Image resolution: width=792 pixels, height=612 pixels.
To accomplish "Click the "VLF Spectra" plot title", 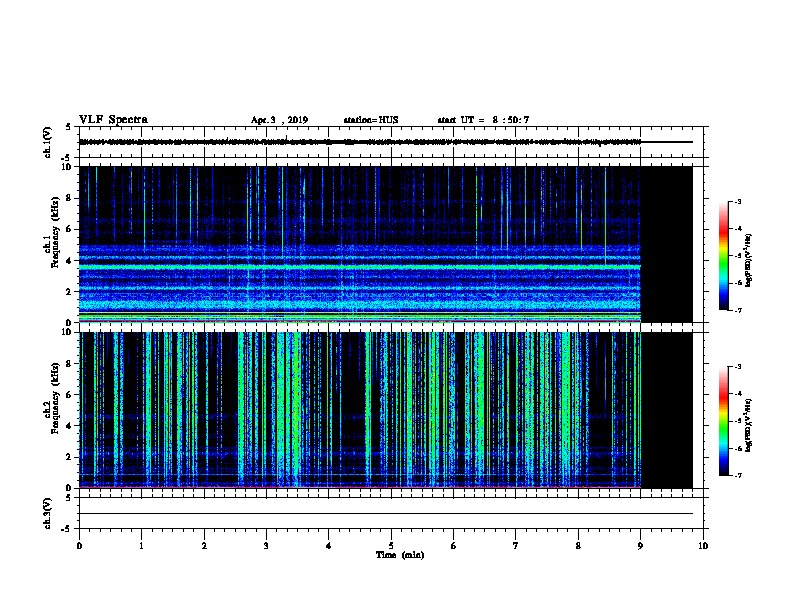I will (x=113, y=120).
